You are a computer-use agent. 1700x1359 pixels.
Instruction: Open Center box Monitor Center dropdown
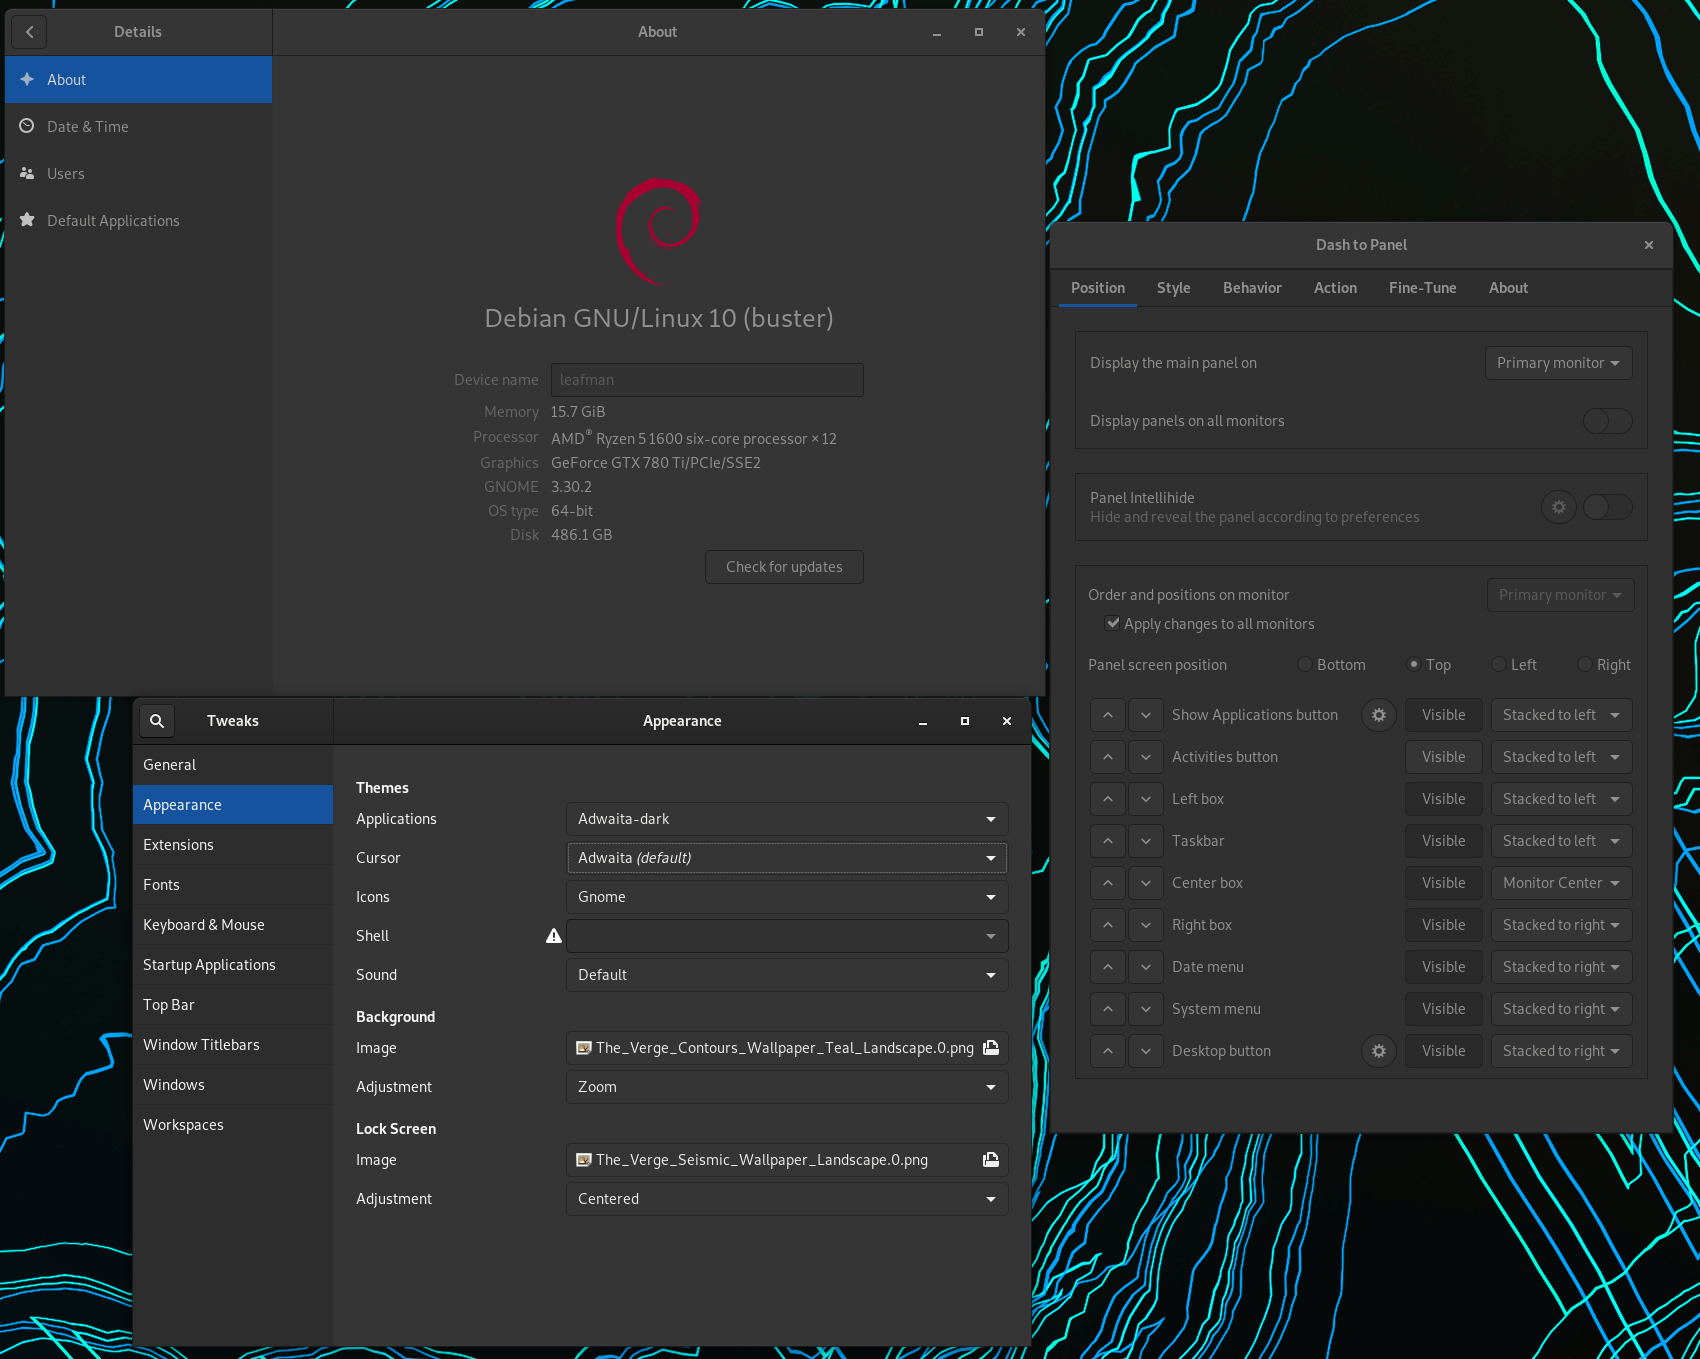coord(1561,883)
